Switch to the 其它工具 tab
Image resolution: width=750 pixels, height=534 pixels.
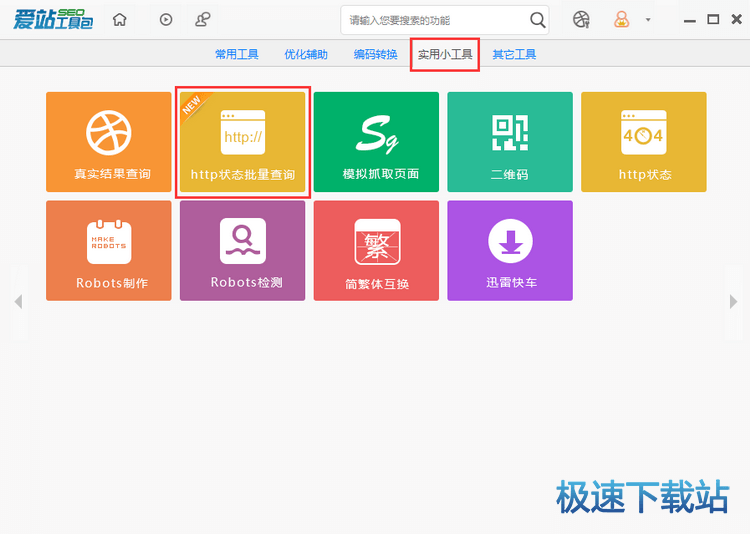[x=514, y=55]
